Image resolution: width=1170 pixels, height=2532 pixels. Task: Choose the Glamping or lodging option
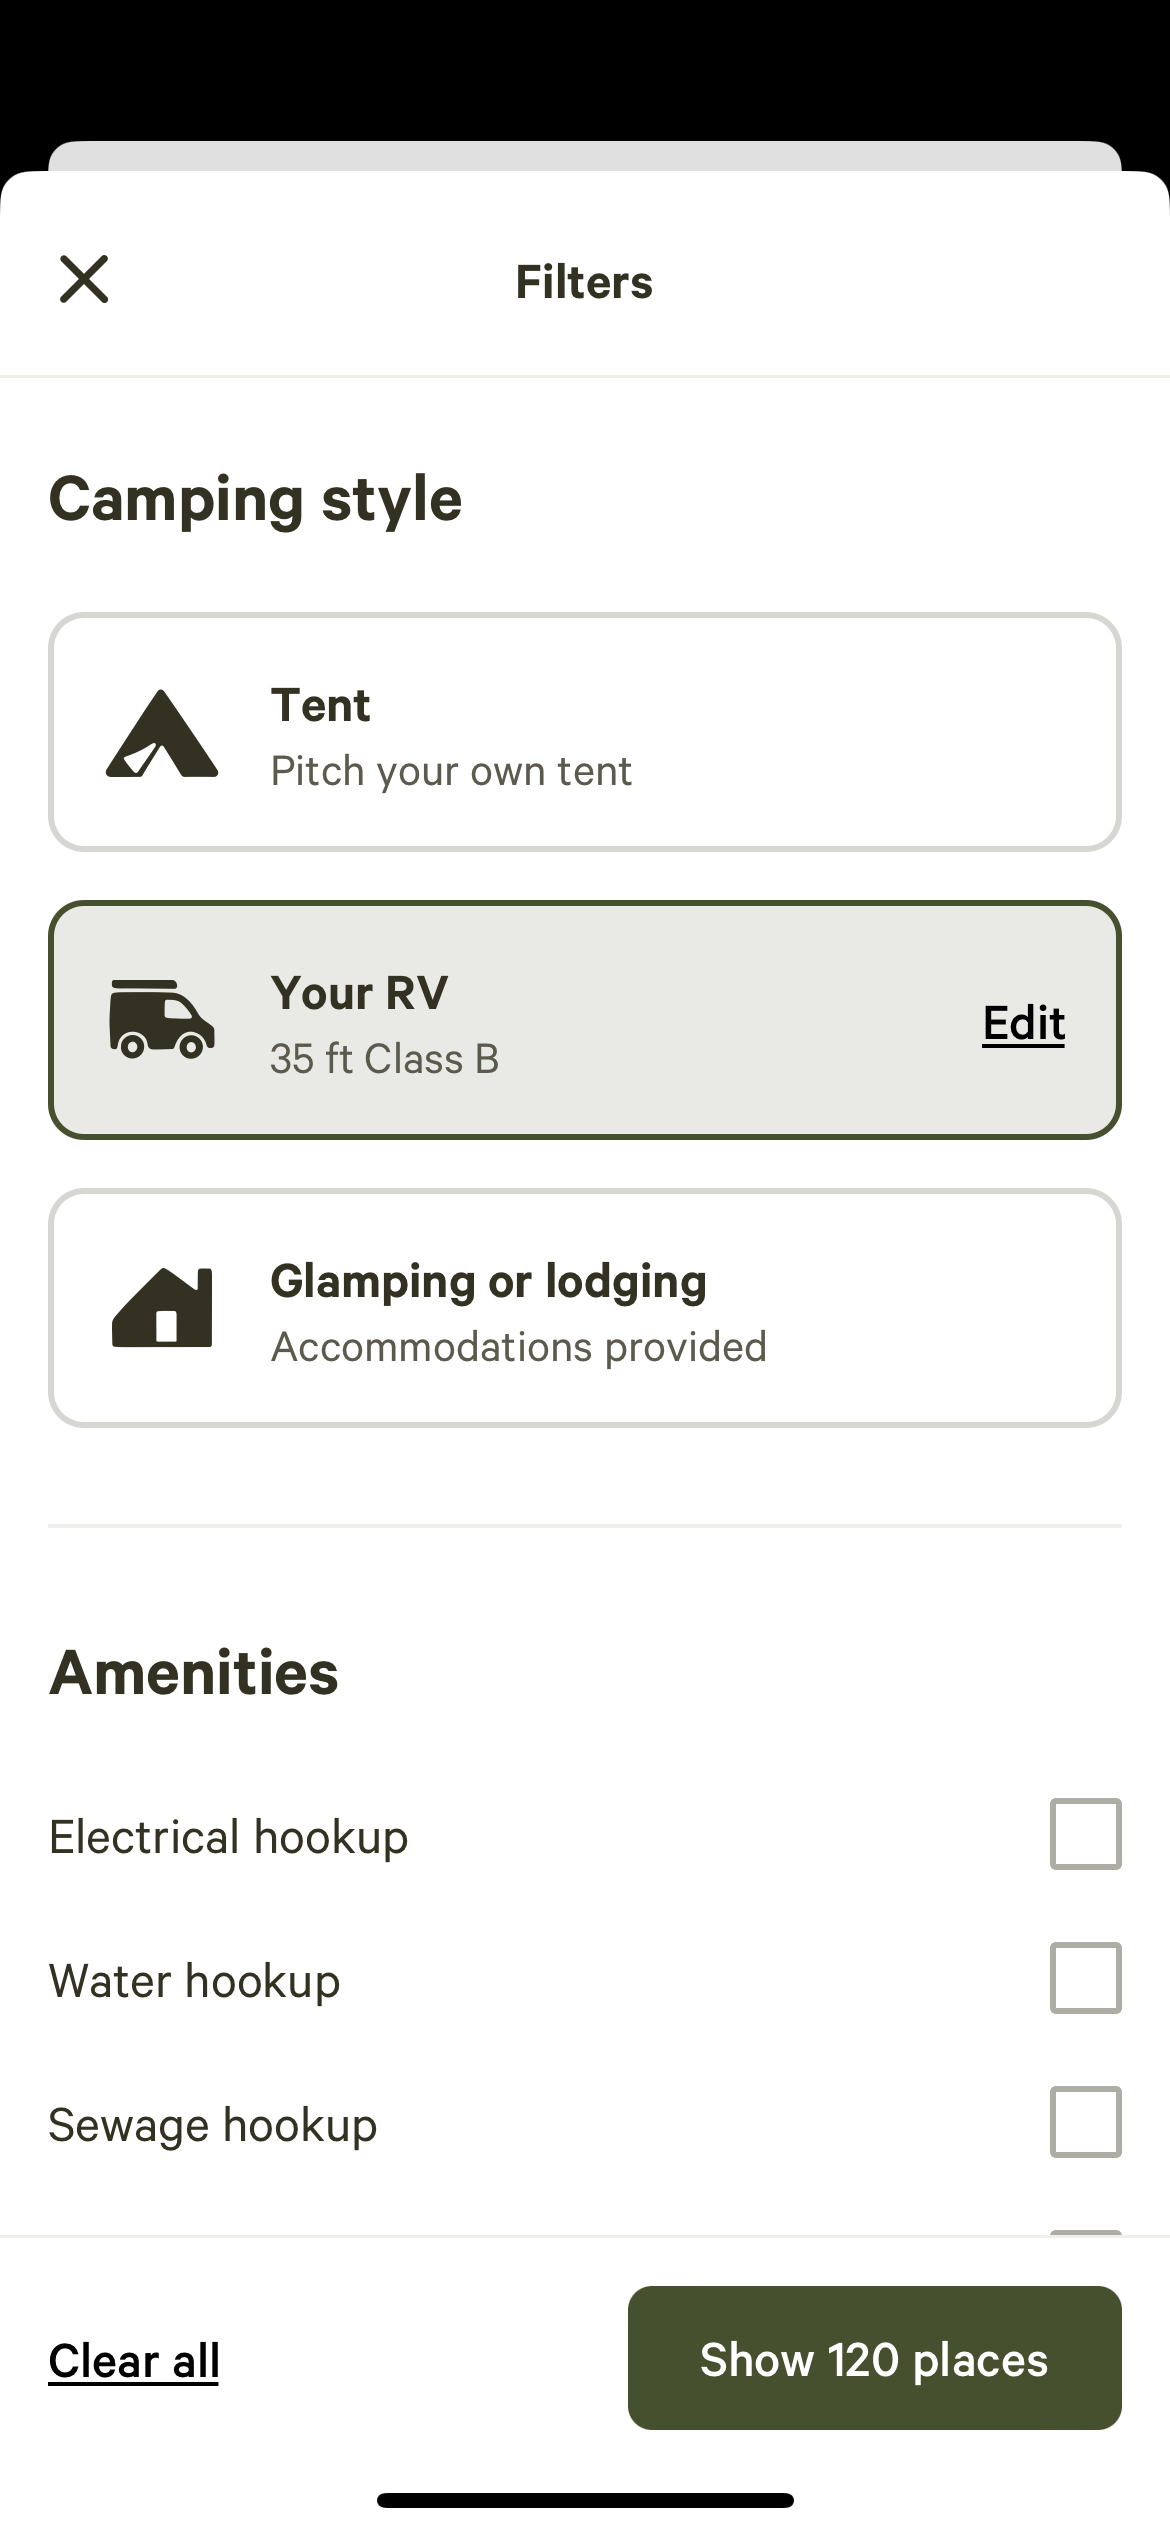pos(585,1308)
